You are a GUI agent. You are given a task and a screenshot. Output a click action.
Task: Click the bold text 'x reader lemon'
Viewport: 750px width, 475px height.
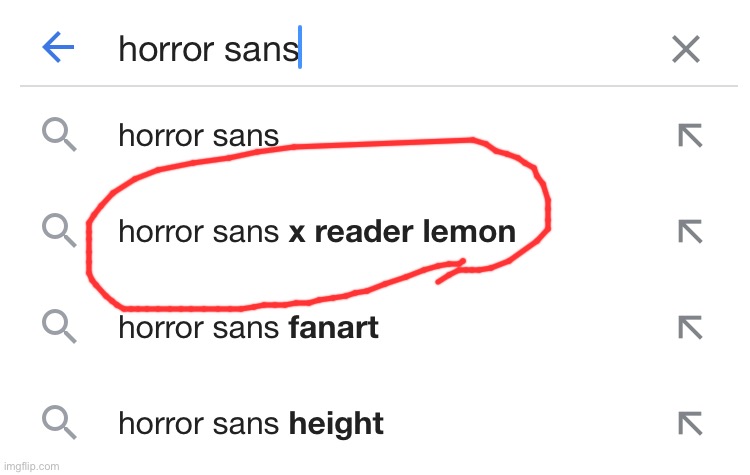402,232
